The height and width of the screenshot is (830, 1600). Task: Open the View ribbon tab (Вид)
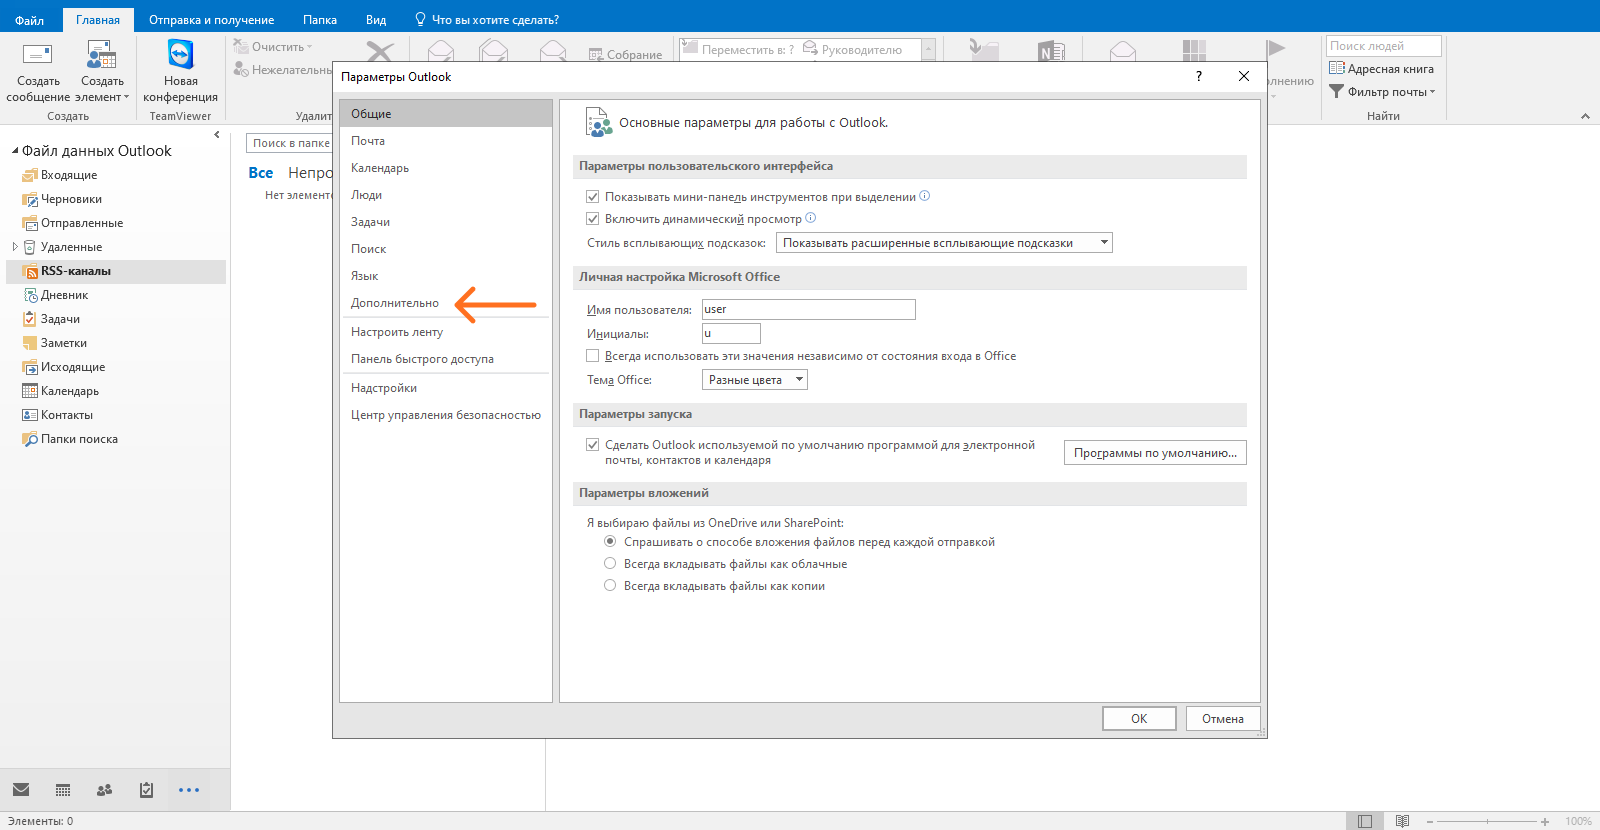pyautogui.click(x=376, y=20)
